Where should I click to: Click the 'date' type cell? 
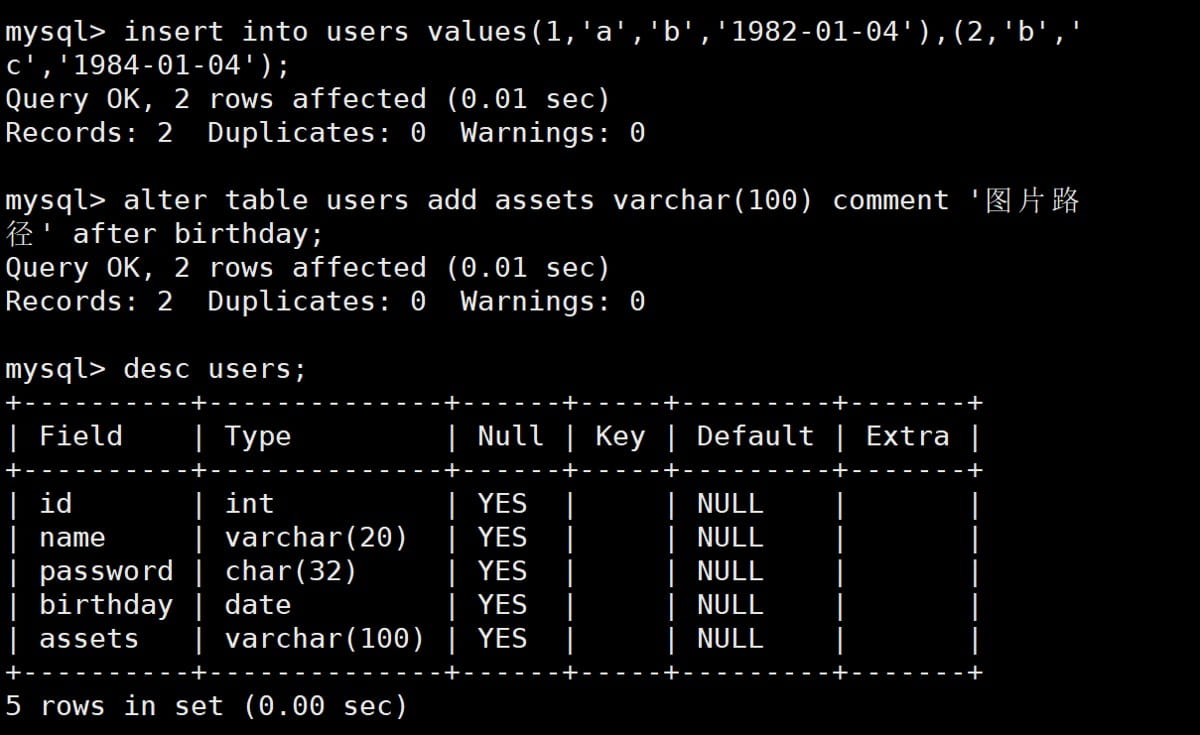click(257, 605)
